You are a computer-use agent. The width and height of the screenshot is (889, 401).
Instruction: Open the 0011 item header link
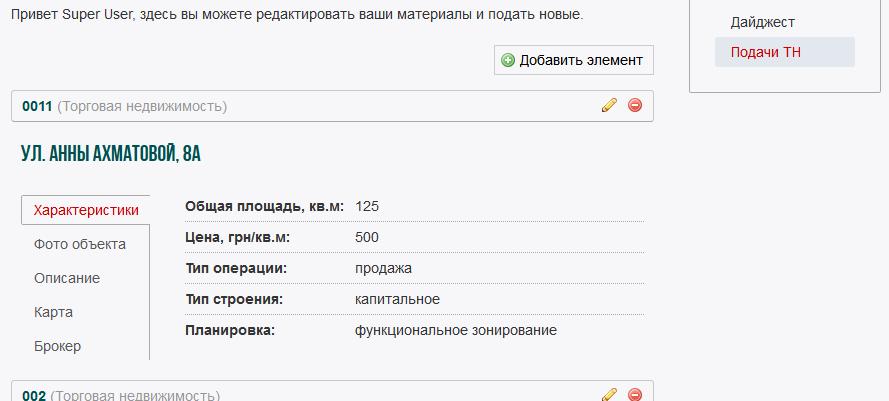coord(37,106)
